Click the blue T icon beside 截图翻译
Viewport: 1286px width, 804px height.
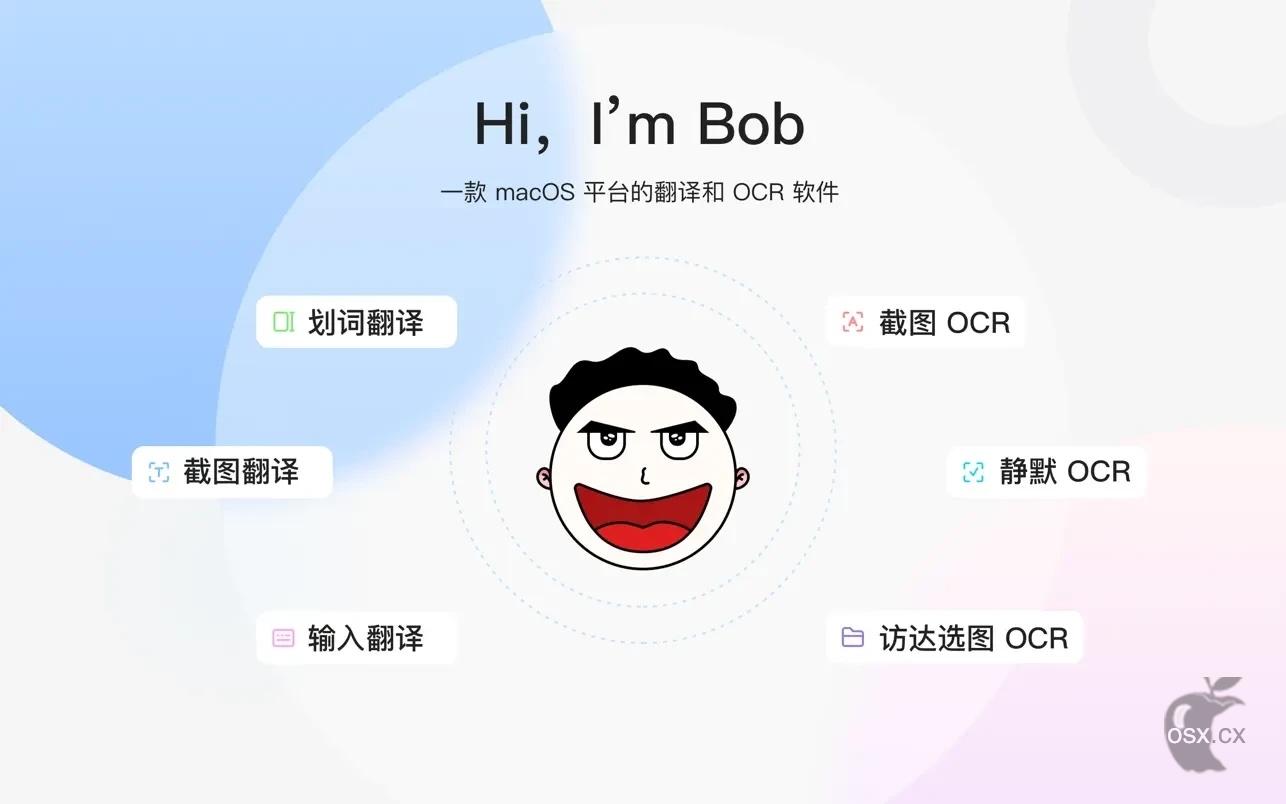click(159, 472)
